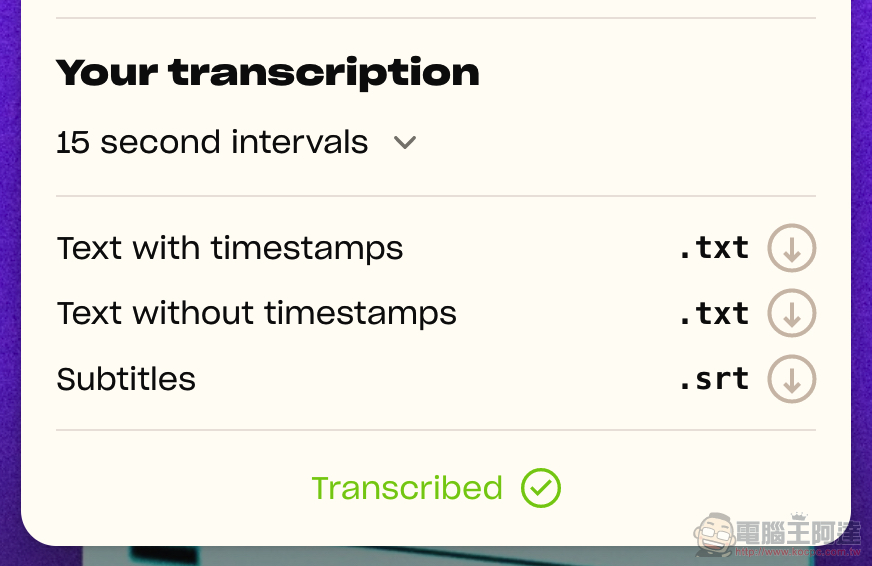Download the Text with timestamps file

(792, 249)
